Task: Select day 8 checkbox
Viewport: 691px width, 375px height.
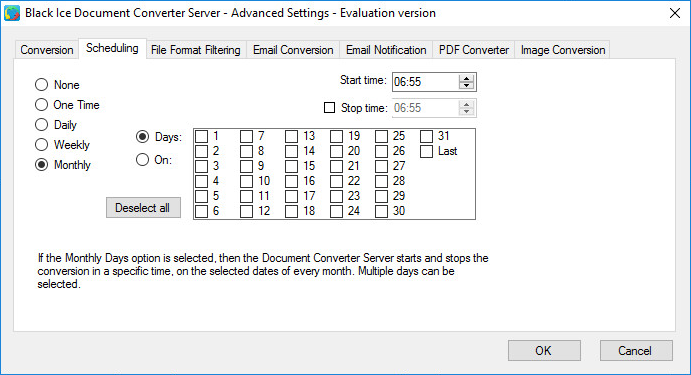Action: pos(246,151)
